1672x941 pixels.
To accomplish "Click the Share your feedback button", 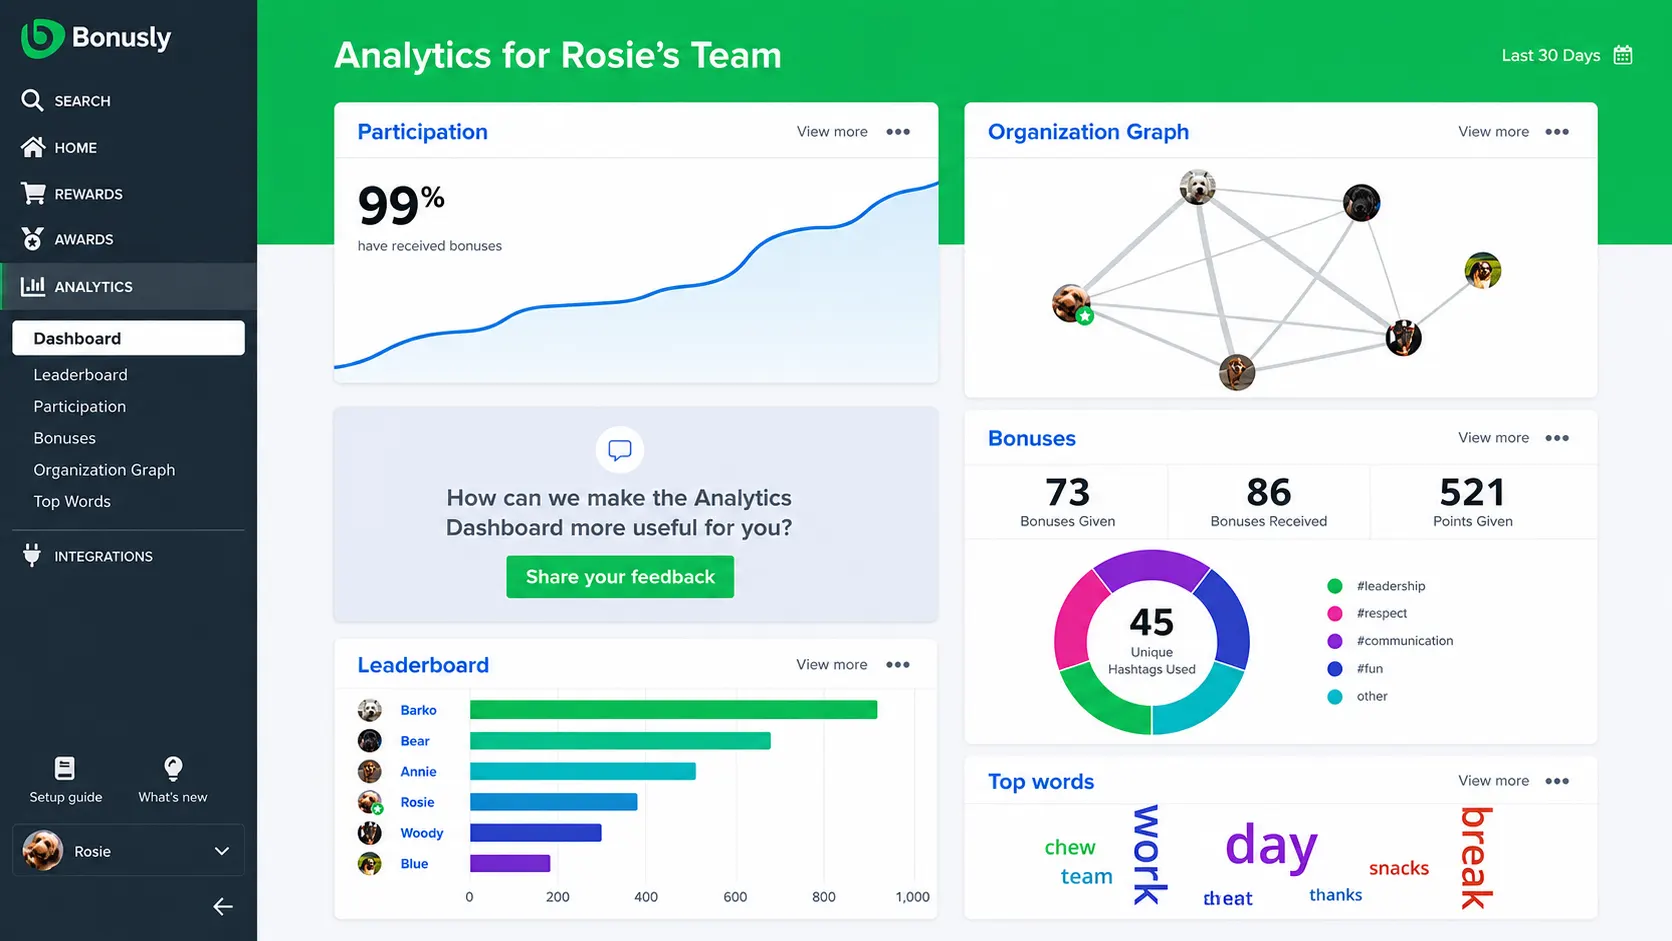I will pyautogui.click(x=620, y=577).
